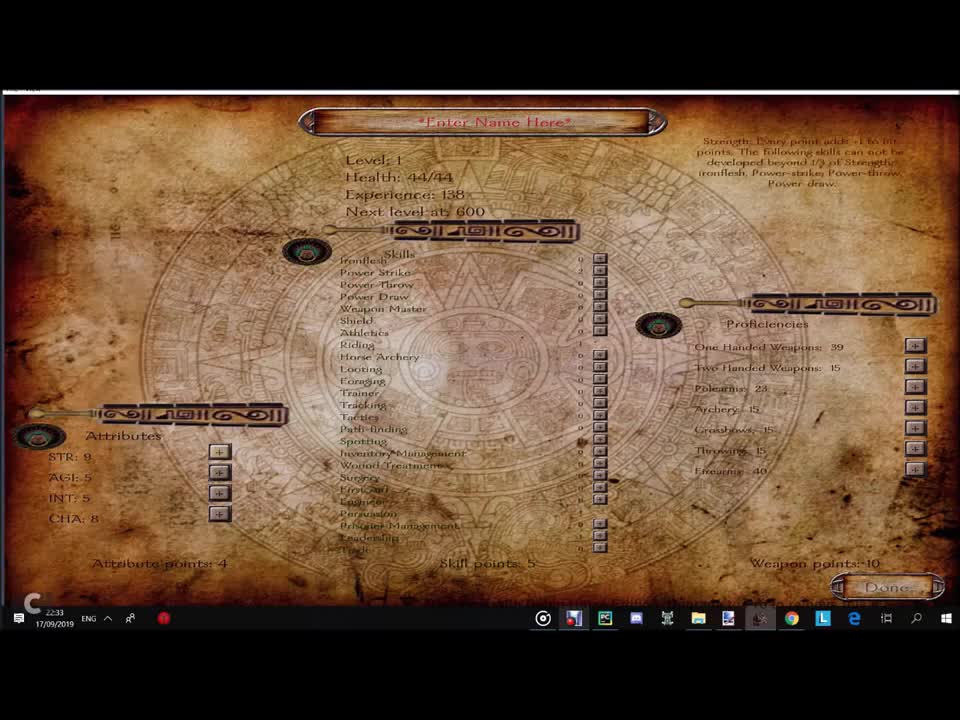Click the Skills seal emblem icon
Screen dimensions: 960x720
point(307,252)
